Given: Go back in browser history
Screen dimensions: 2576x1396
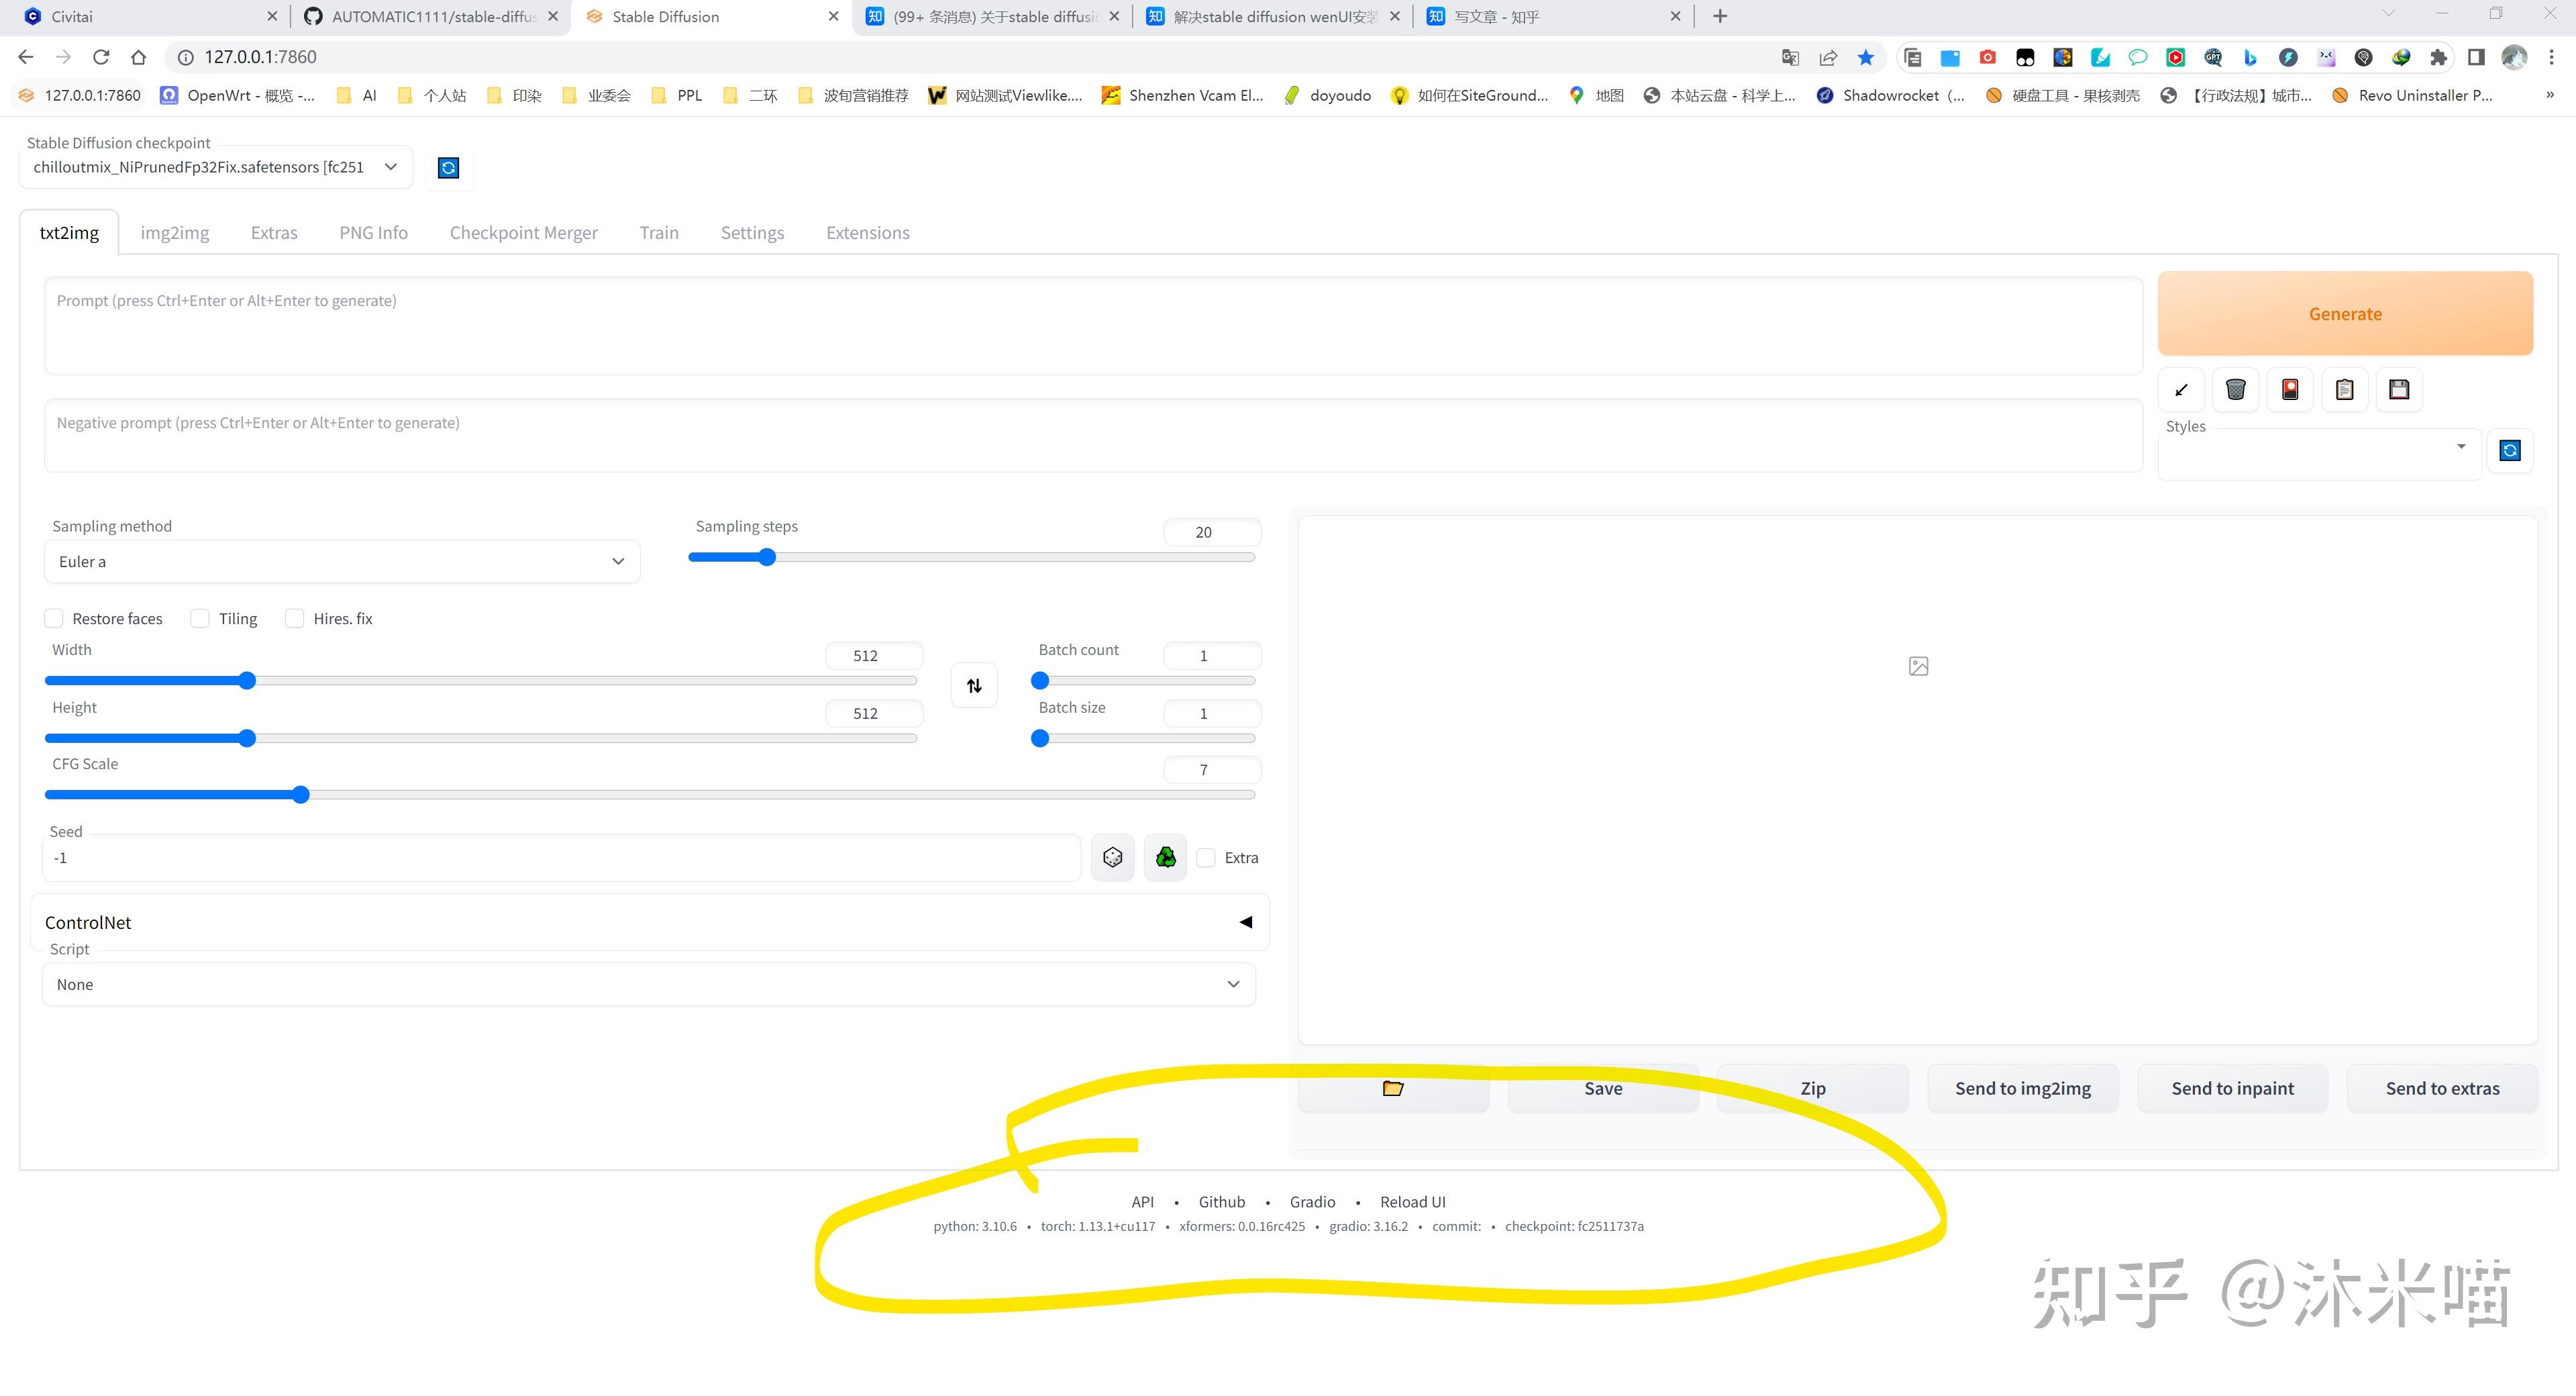Looking at the screenshot, I should pyautogui.click(x=26, y=57).
